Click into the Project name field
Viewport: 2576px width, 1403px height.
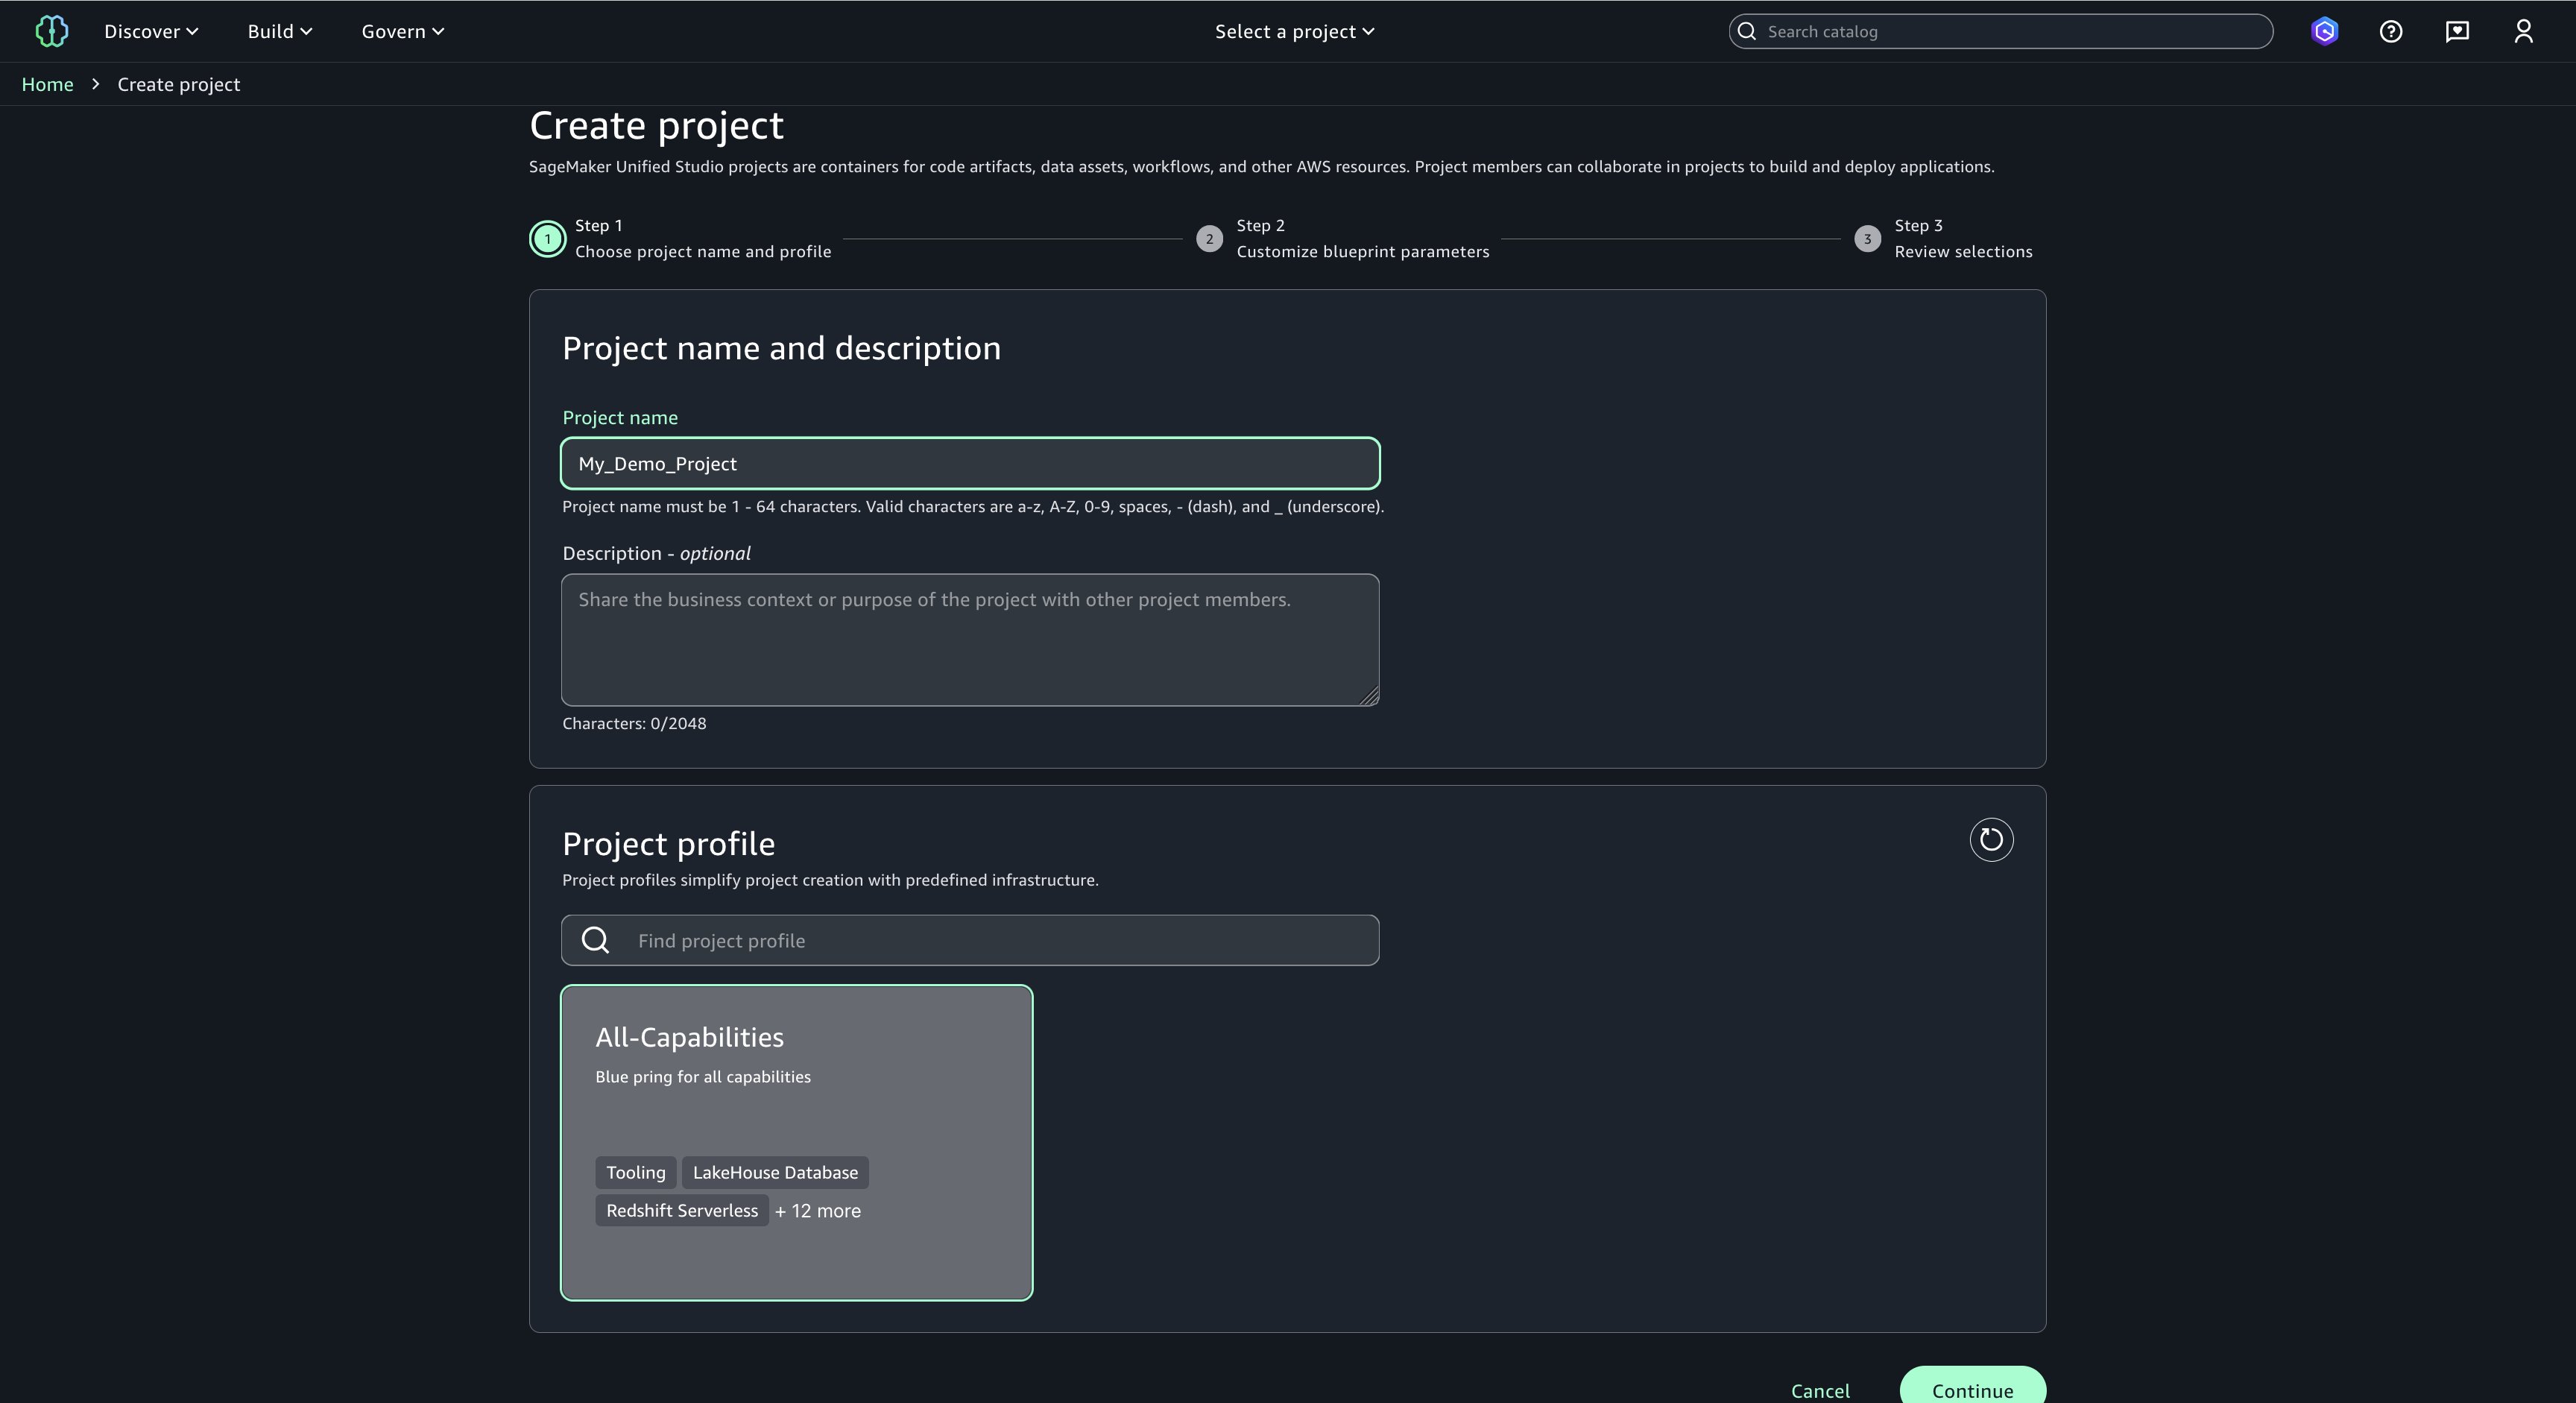969,464
